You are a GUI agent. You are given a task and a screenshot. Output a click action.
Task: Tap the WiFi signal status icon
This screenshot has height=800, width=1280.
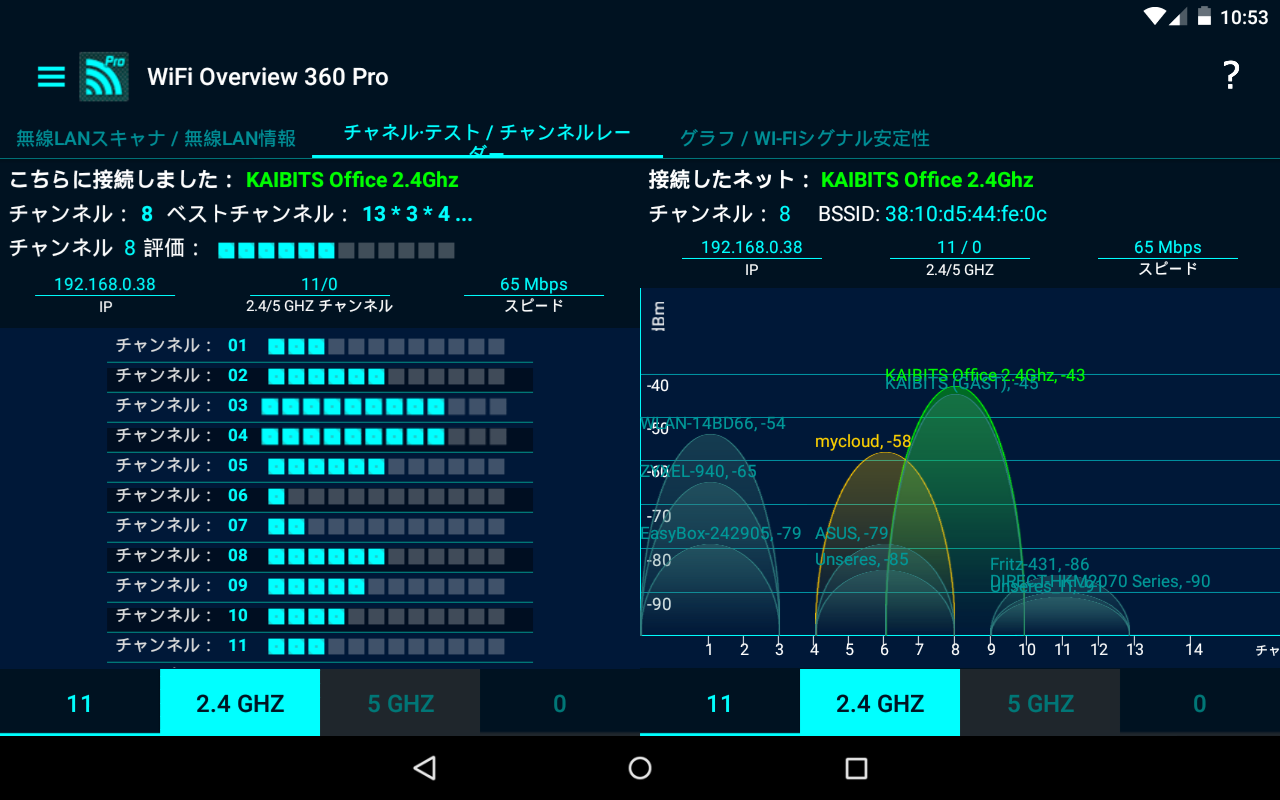[1155, 16]
